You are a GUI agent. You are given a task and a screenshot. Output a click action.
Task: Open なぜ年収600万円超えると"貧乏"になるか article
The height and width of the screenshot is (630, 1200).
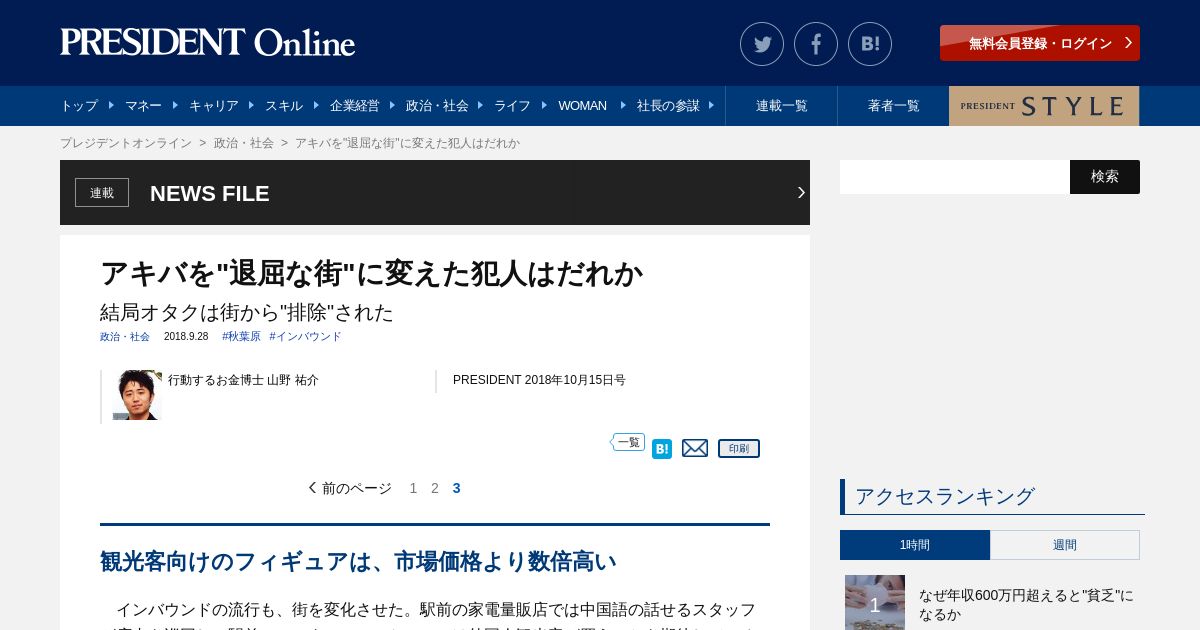[x=1027, y=605]
